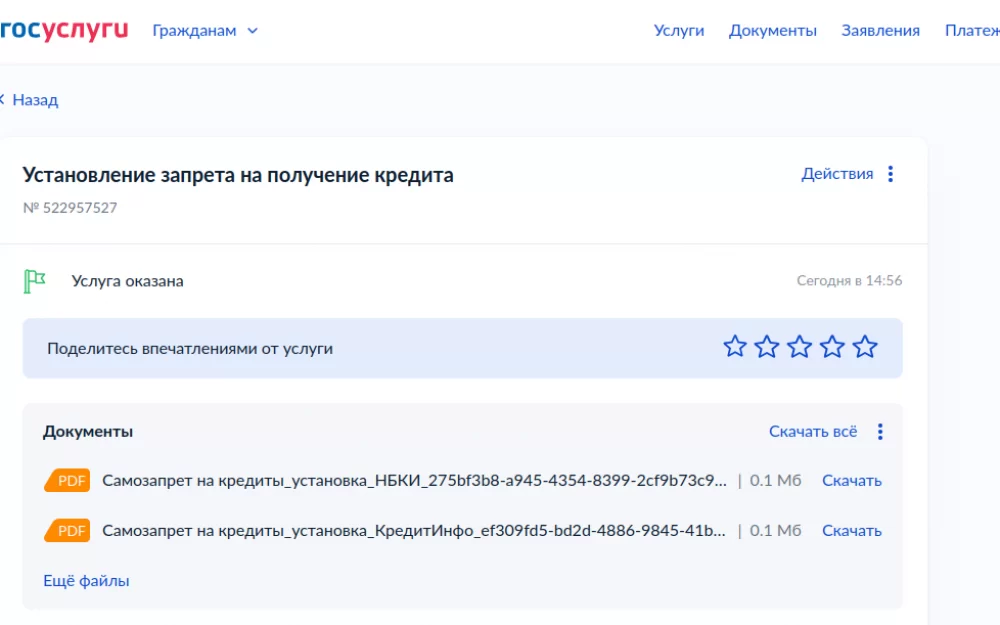Viewport: 1000px width, 625px height.
Task: Click the PDF icon for the КредитИнфо document
Action: click(x=66, y=530)
